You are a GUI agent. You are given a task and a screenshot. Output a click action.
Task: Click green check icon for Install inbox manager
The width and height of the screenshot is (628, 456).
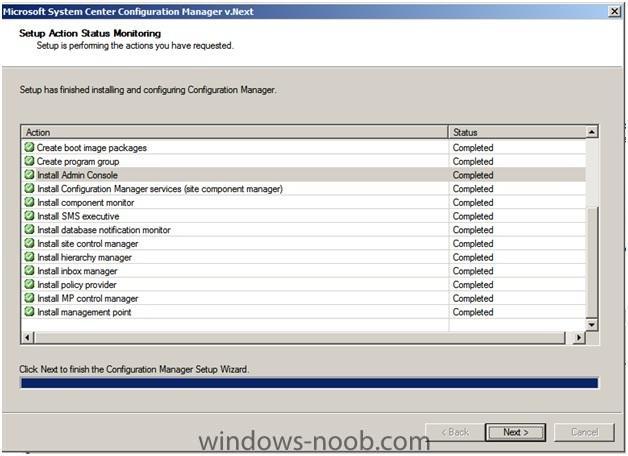pos(29,271)
